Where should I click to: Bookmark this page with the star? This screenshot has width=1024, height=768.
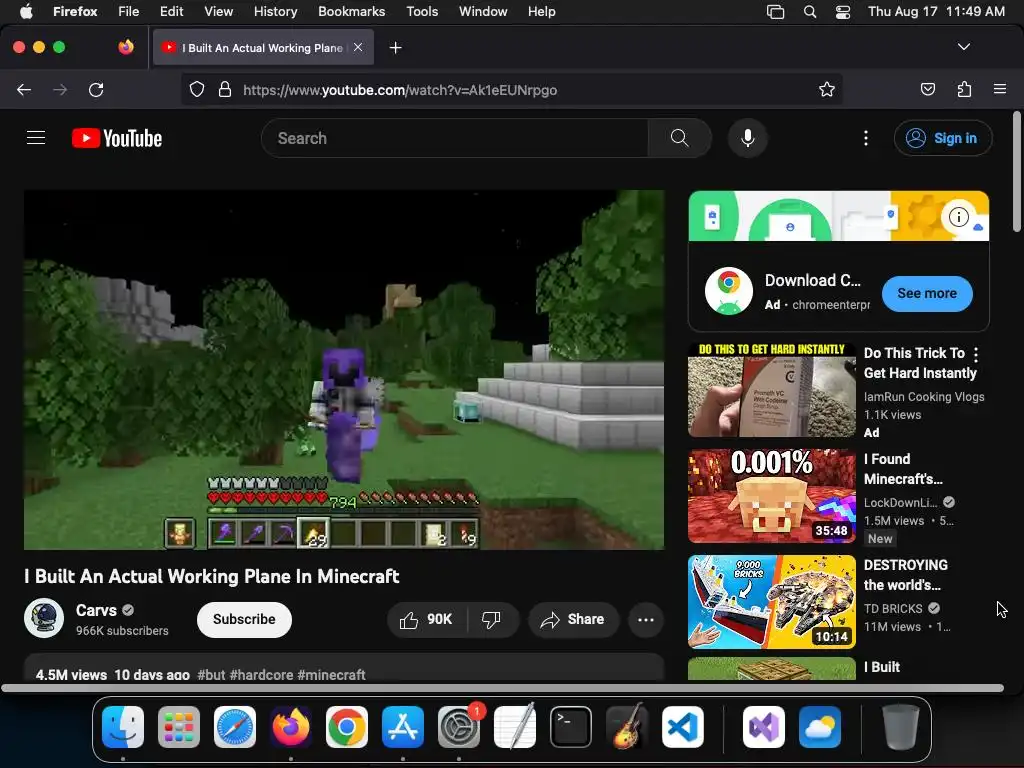tap(827, 89)
